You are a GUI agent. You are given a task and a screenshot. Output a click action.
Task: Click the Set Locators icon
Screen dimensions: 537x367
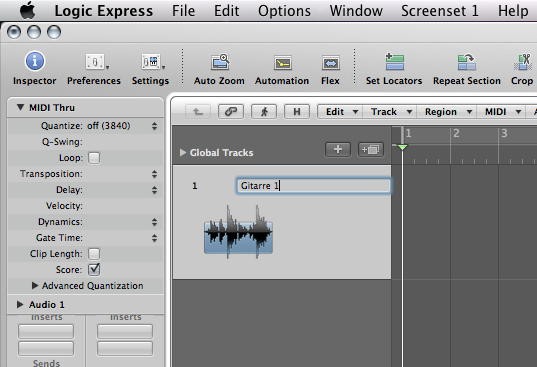[394, 62]
